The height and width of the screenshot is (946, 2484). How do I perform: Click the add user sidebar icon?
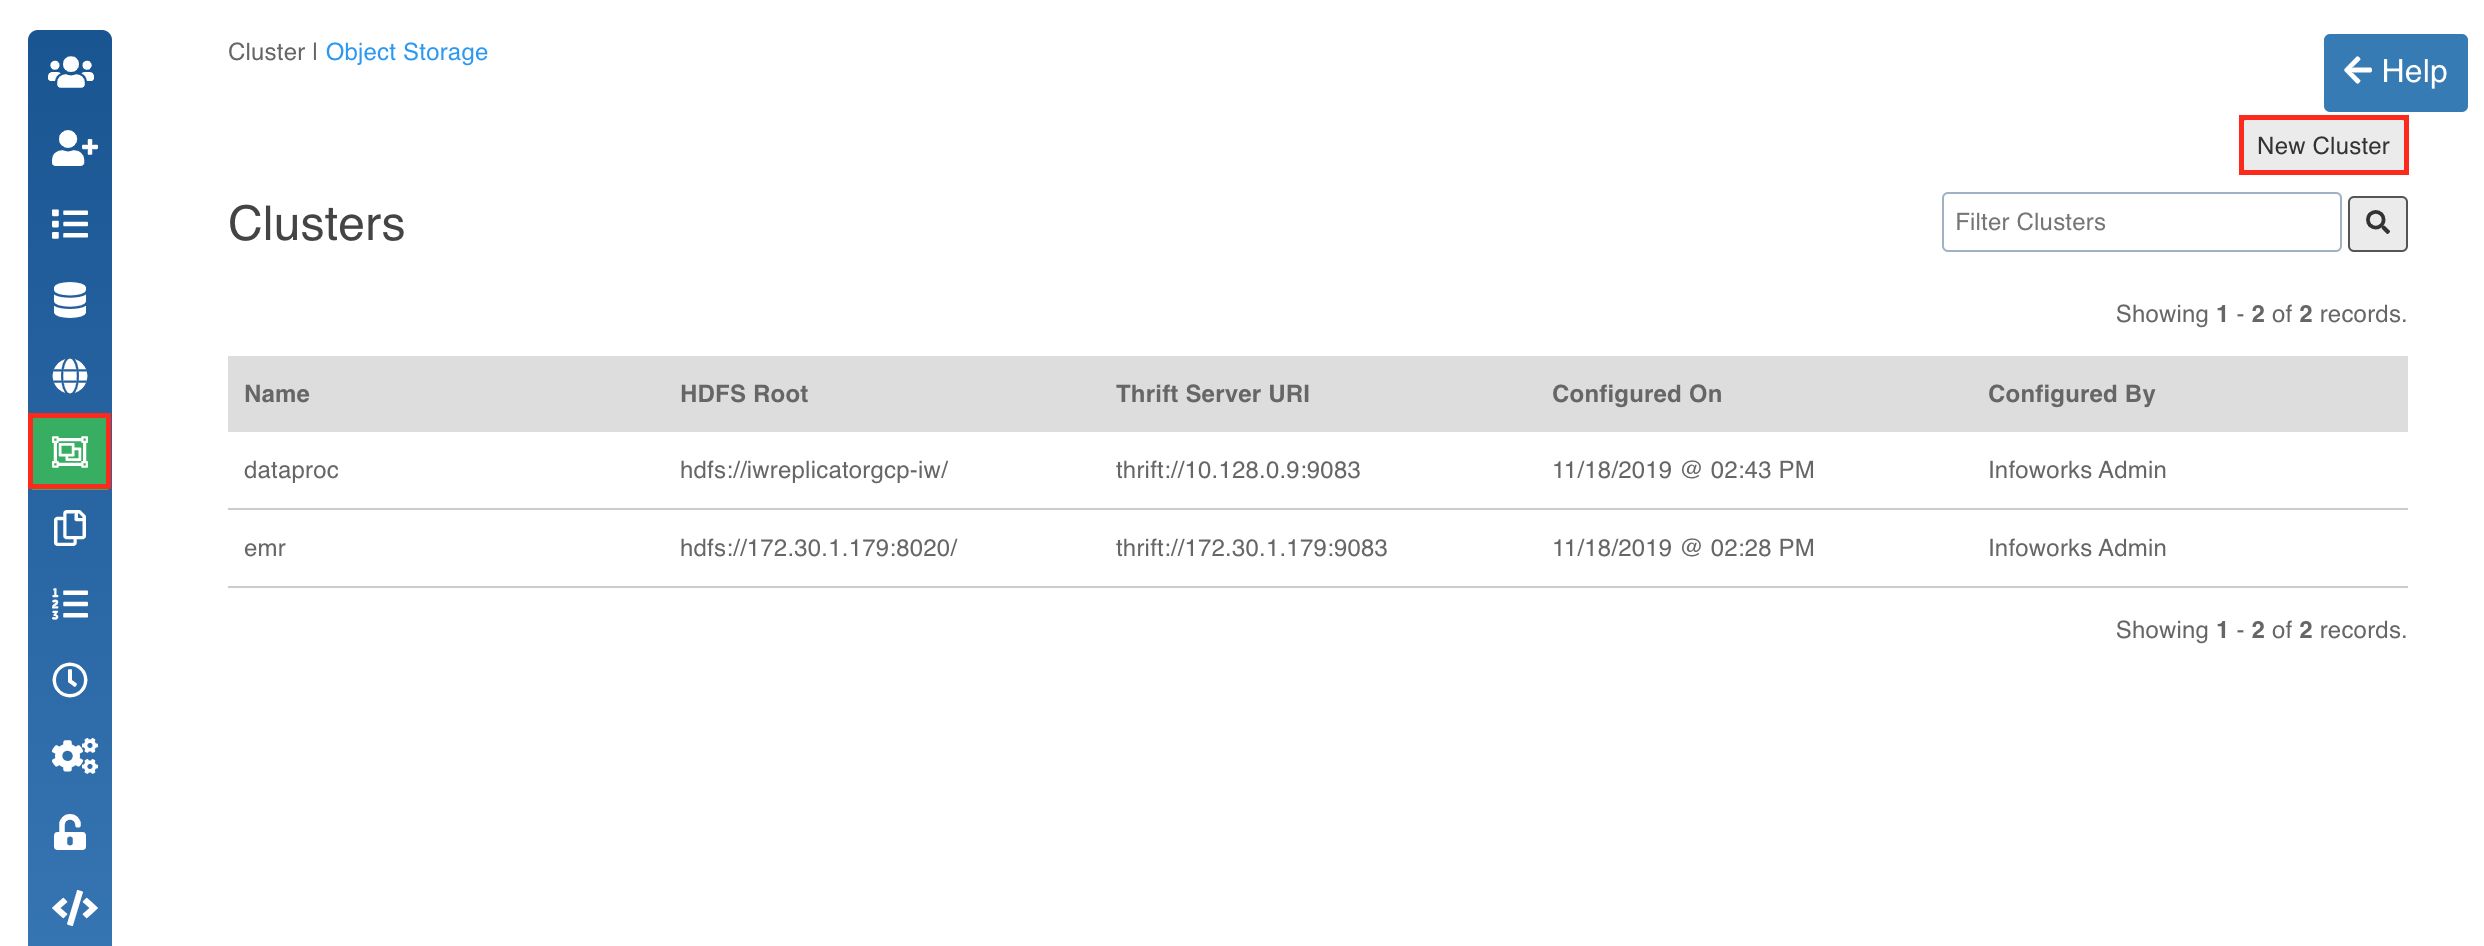tap(73, 148)
